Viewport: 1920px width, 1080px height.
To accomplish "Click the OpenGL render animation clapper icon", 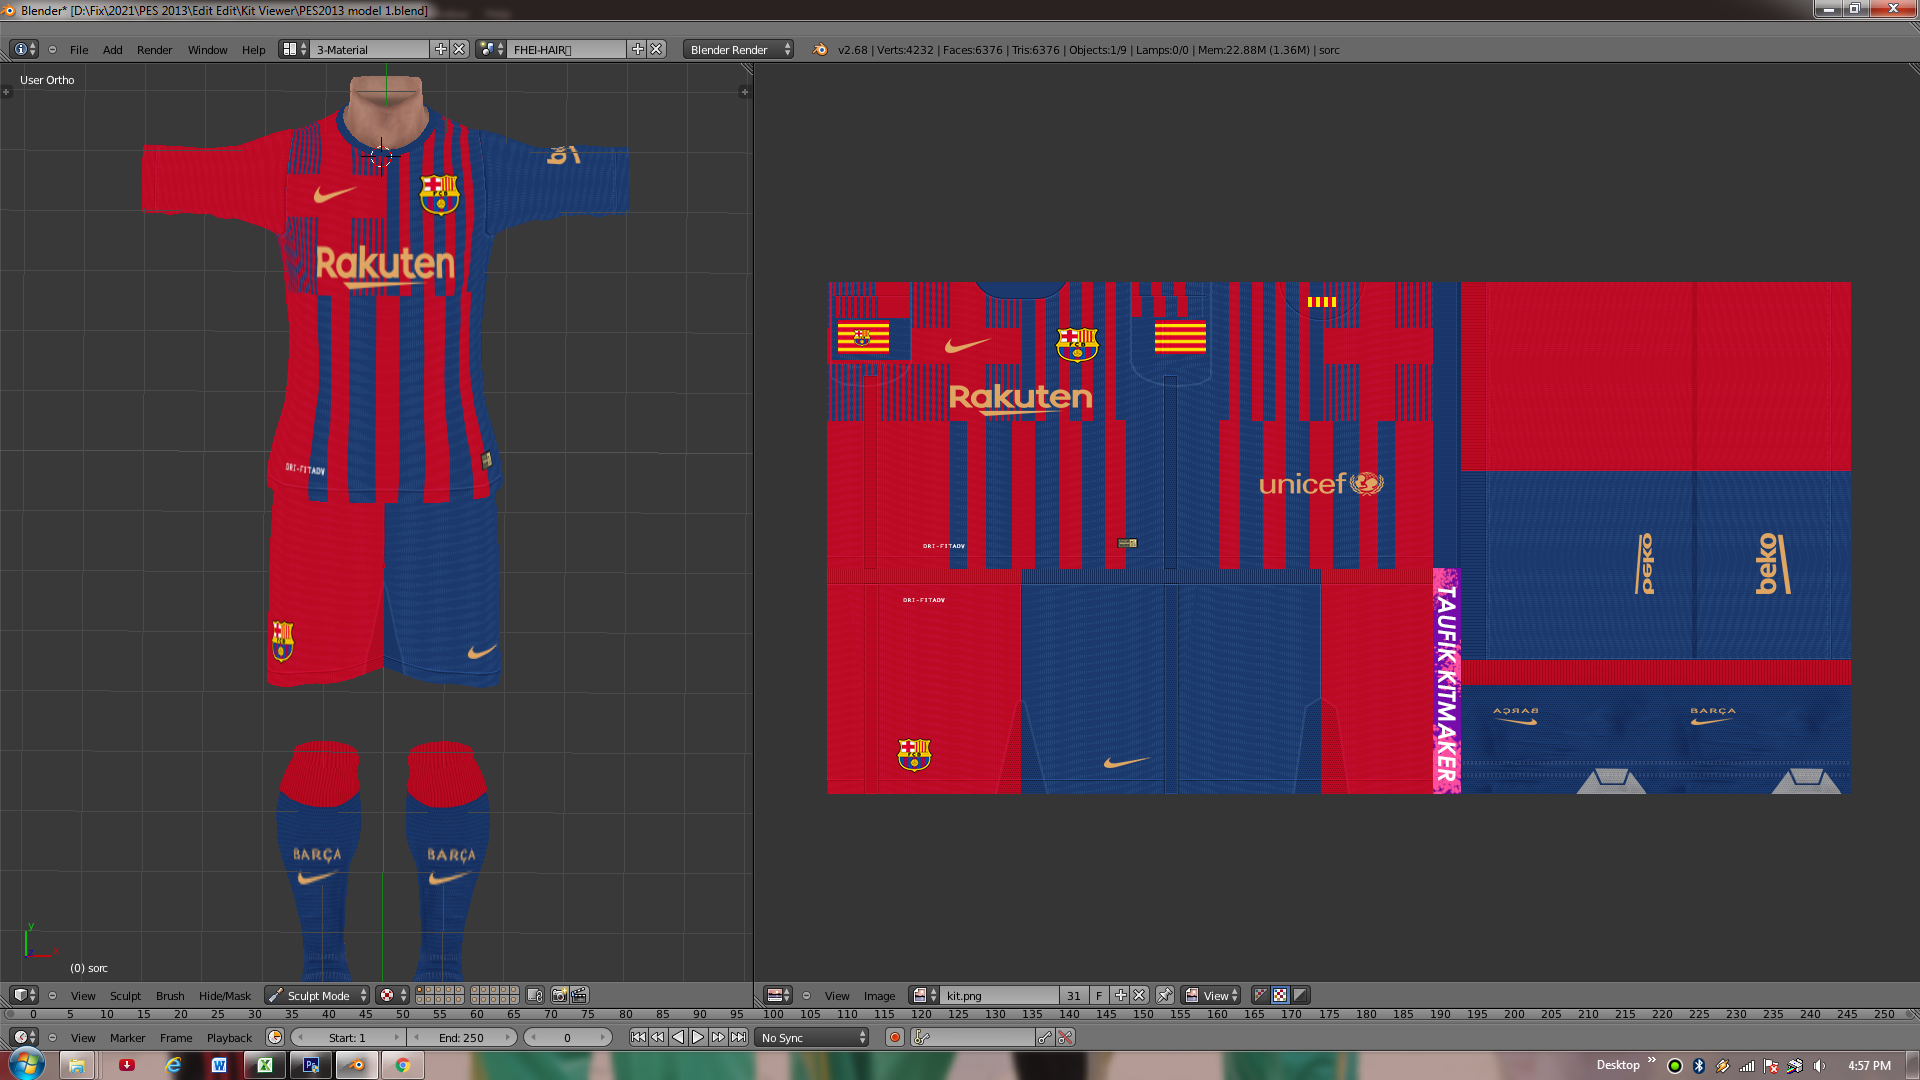I will pos(579,995).
